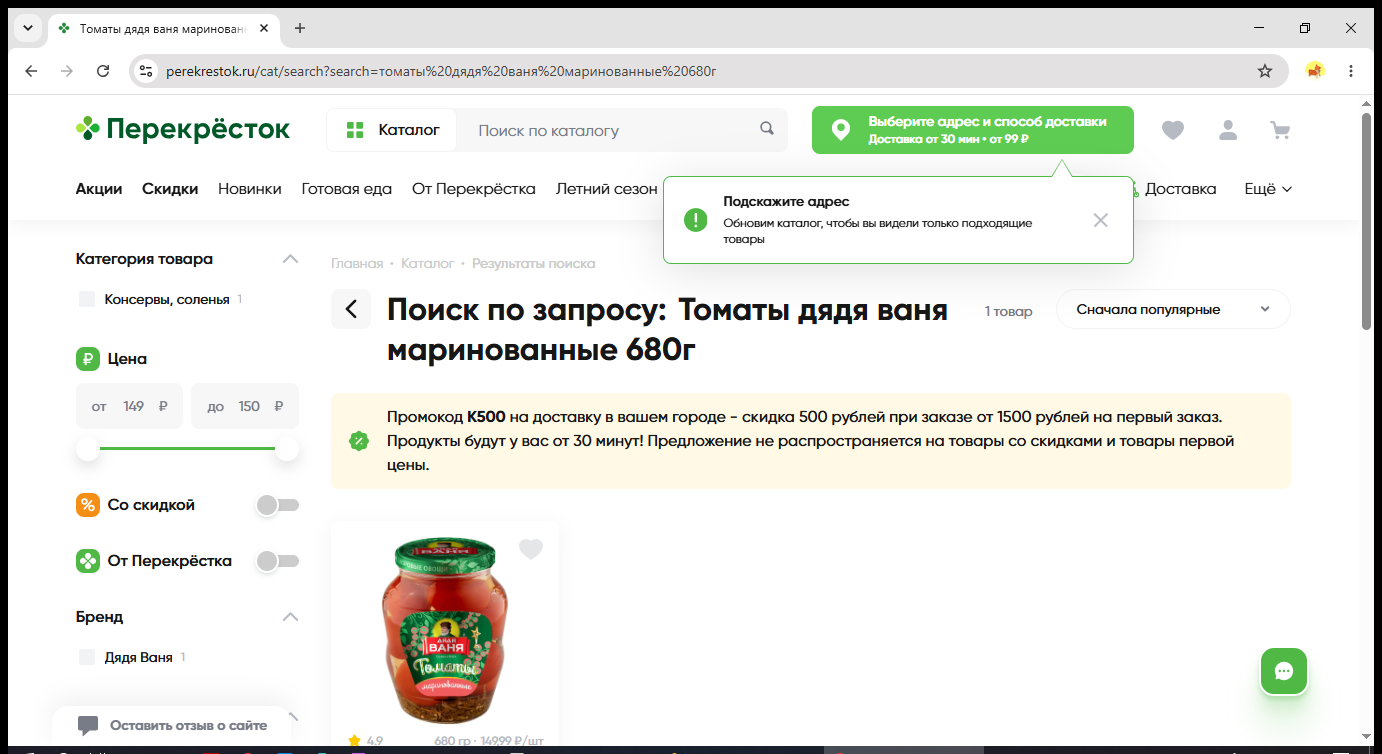This screenshot has height=754, width=1382.
Task: Click the '1 товар' count text
Action: tap(1008, 311)
